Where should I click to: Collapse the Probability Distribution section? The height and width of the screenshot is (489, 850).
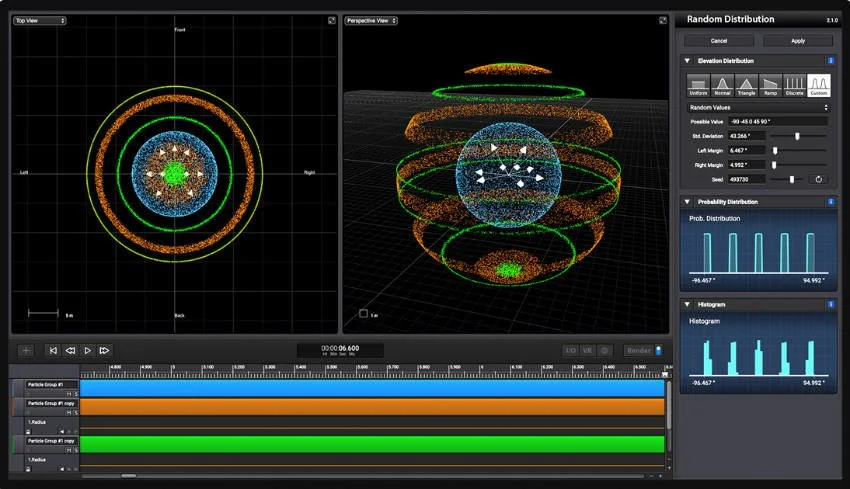click(687, 202)
